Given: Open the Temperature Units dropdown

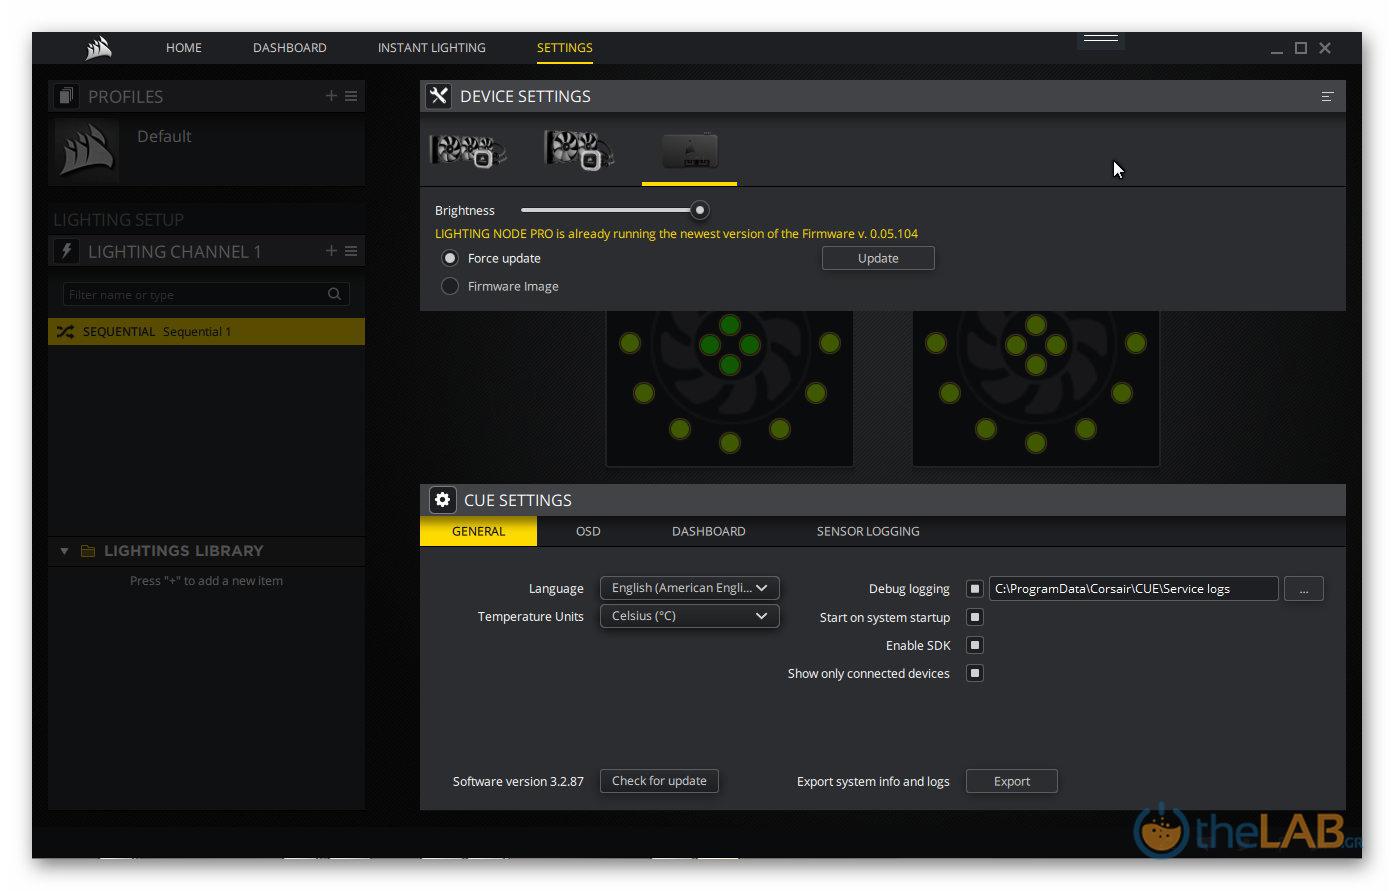Looking at the screenshot, I should pyautogui.click(x=689, y=616).
